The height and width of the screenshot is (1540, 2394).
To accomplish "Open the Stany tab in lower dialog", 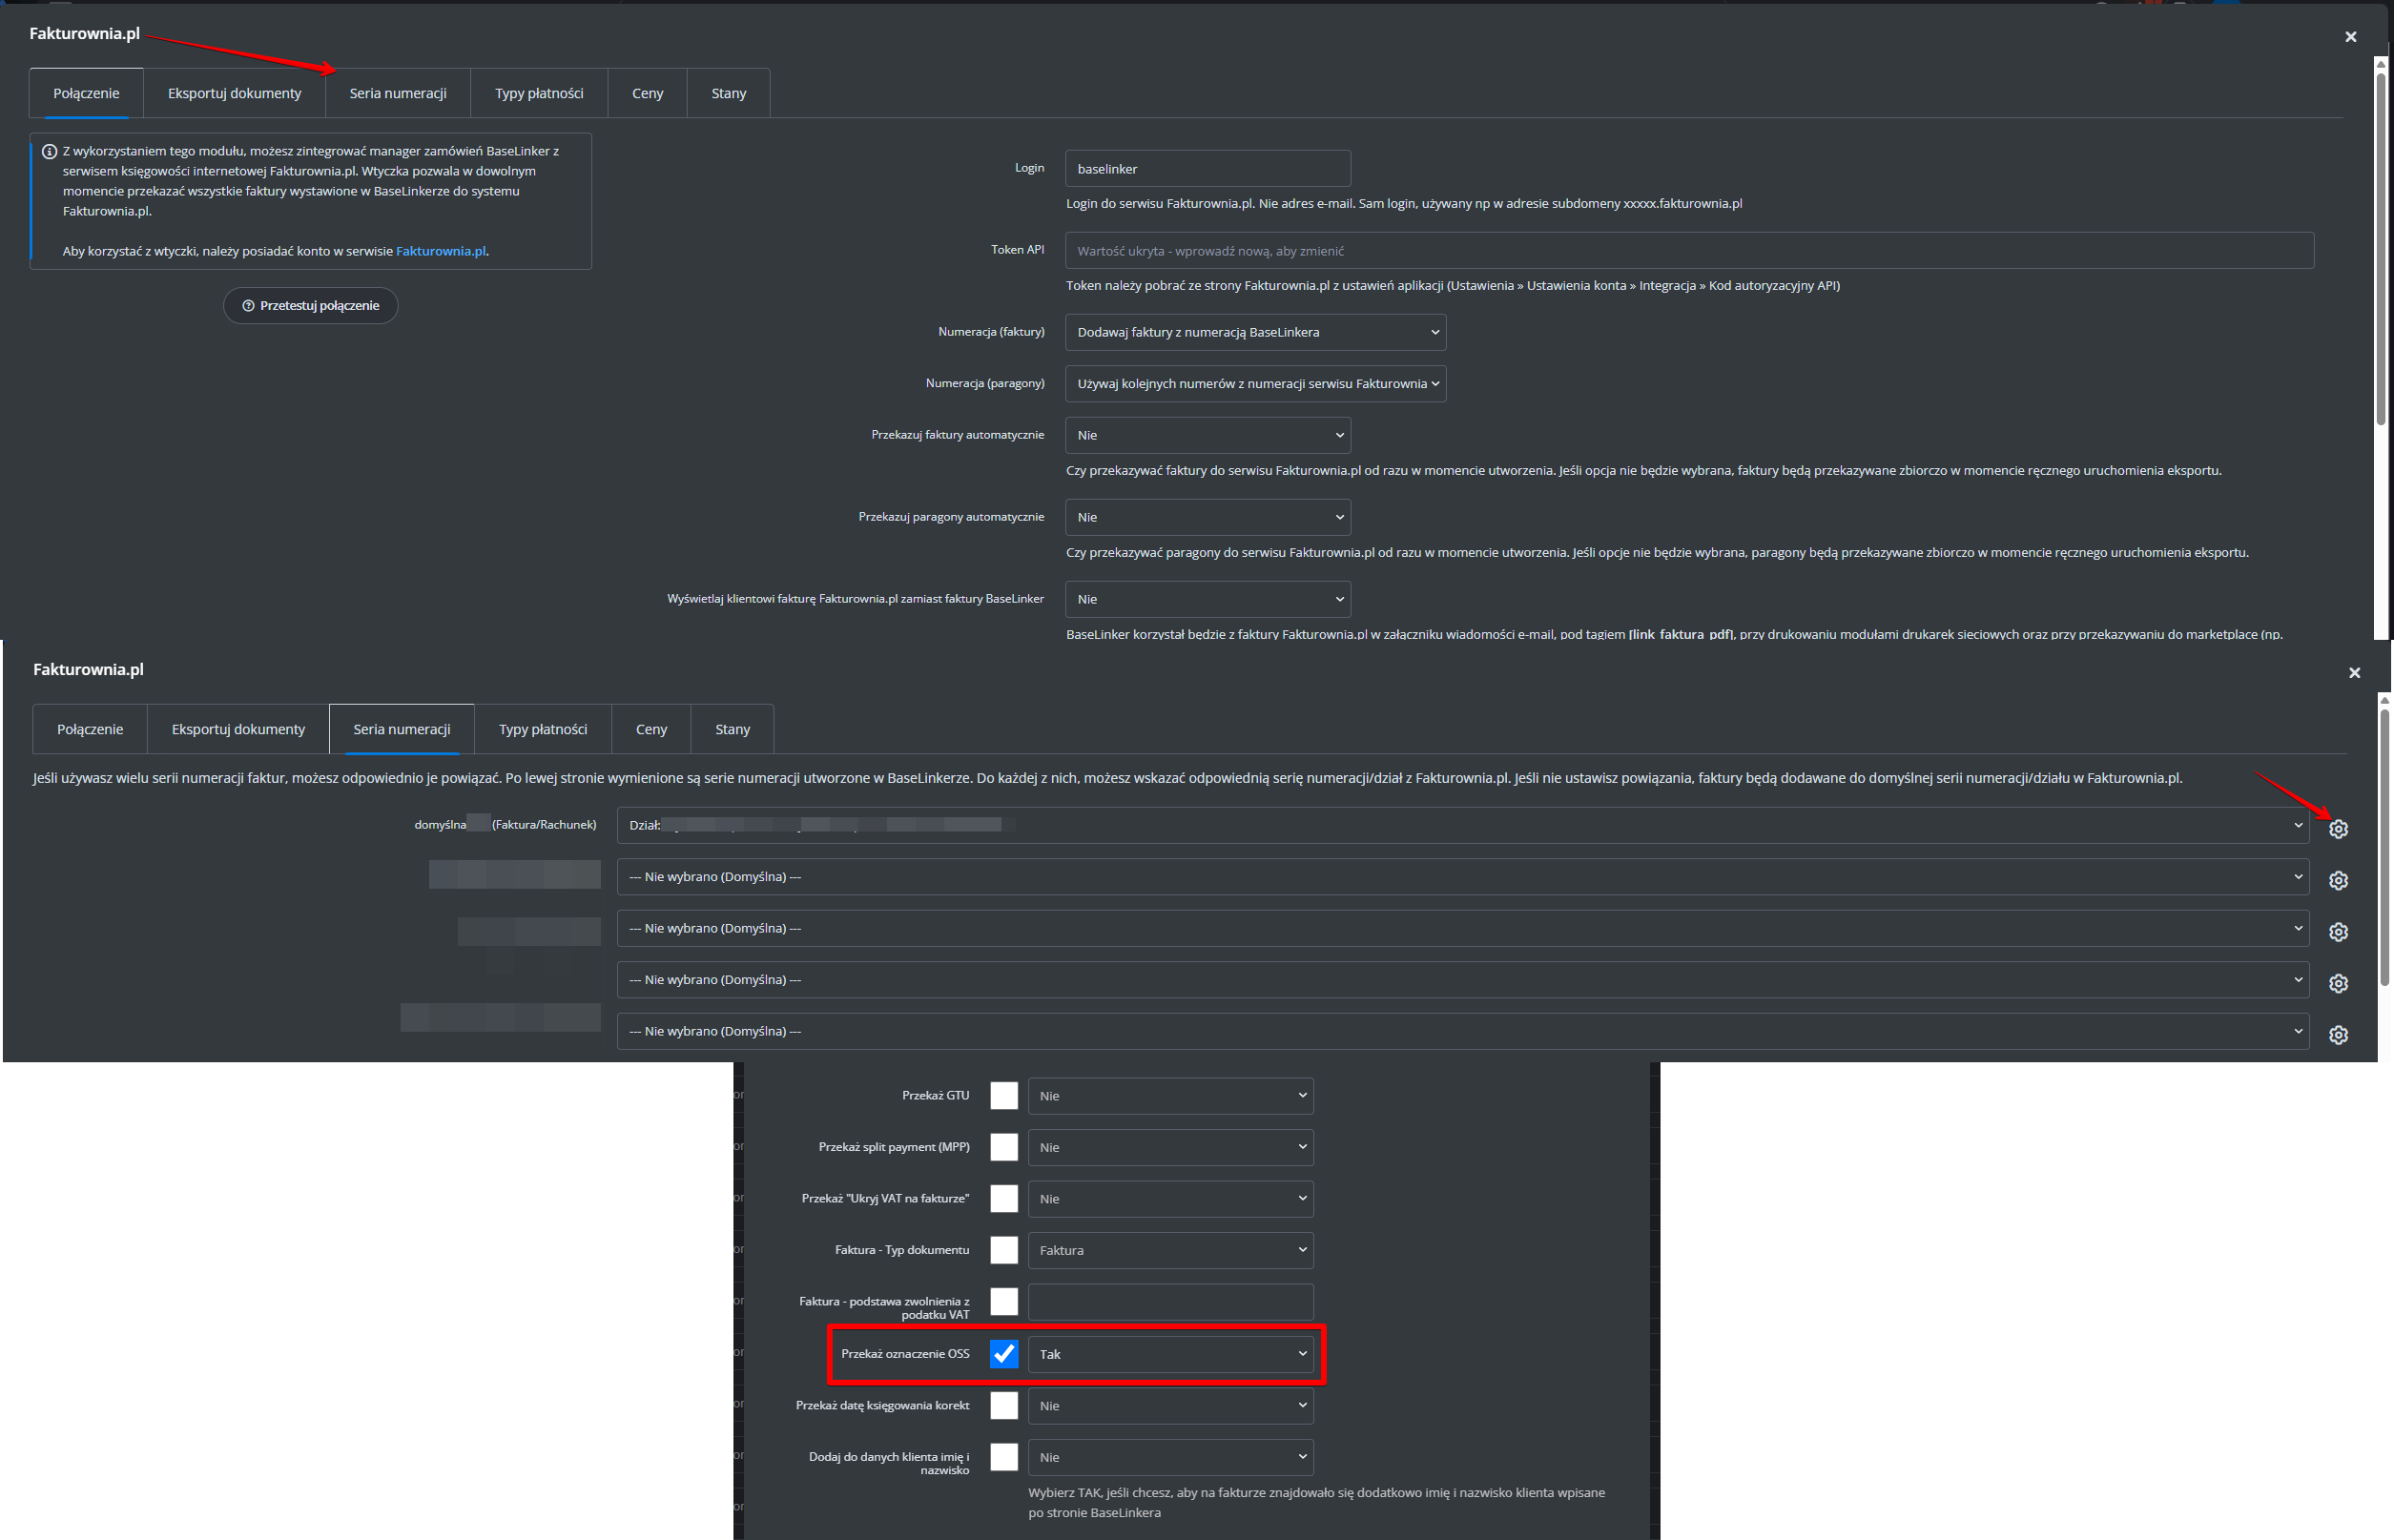I will 732,729.
